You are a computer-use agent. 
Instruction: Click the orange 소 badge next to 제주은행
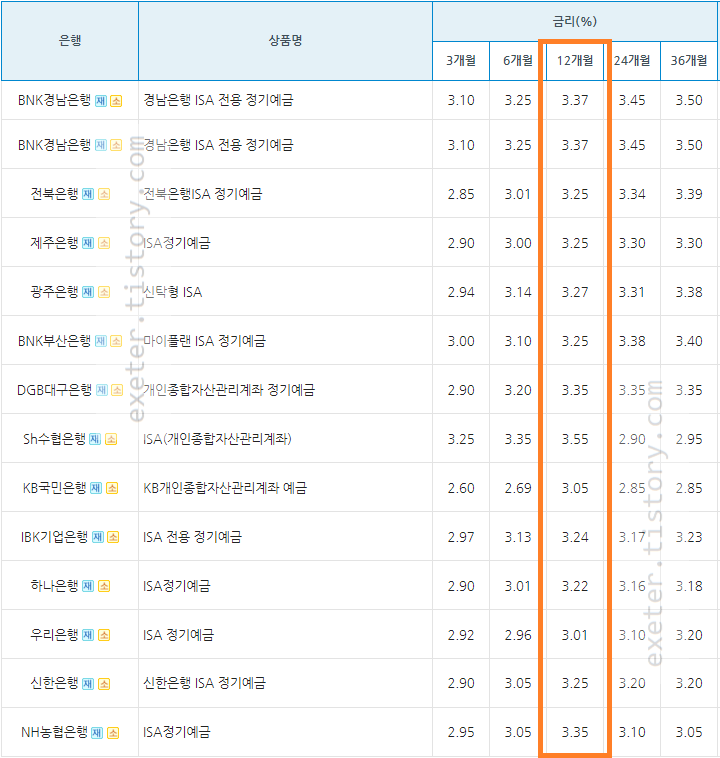tap(104, 243)
